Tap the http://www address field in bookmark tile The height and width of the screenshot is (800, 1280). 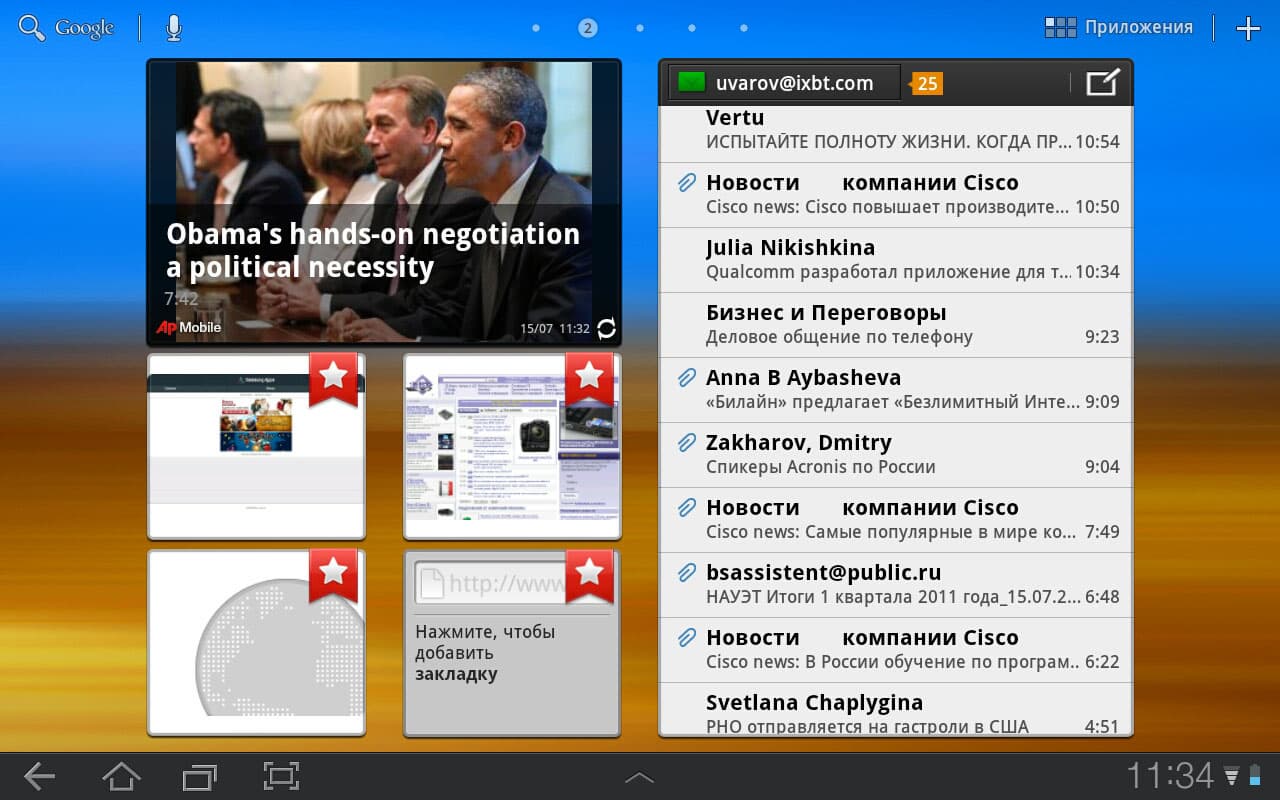click(490, 583)
